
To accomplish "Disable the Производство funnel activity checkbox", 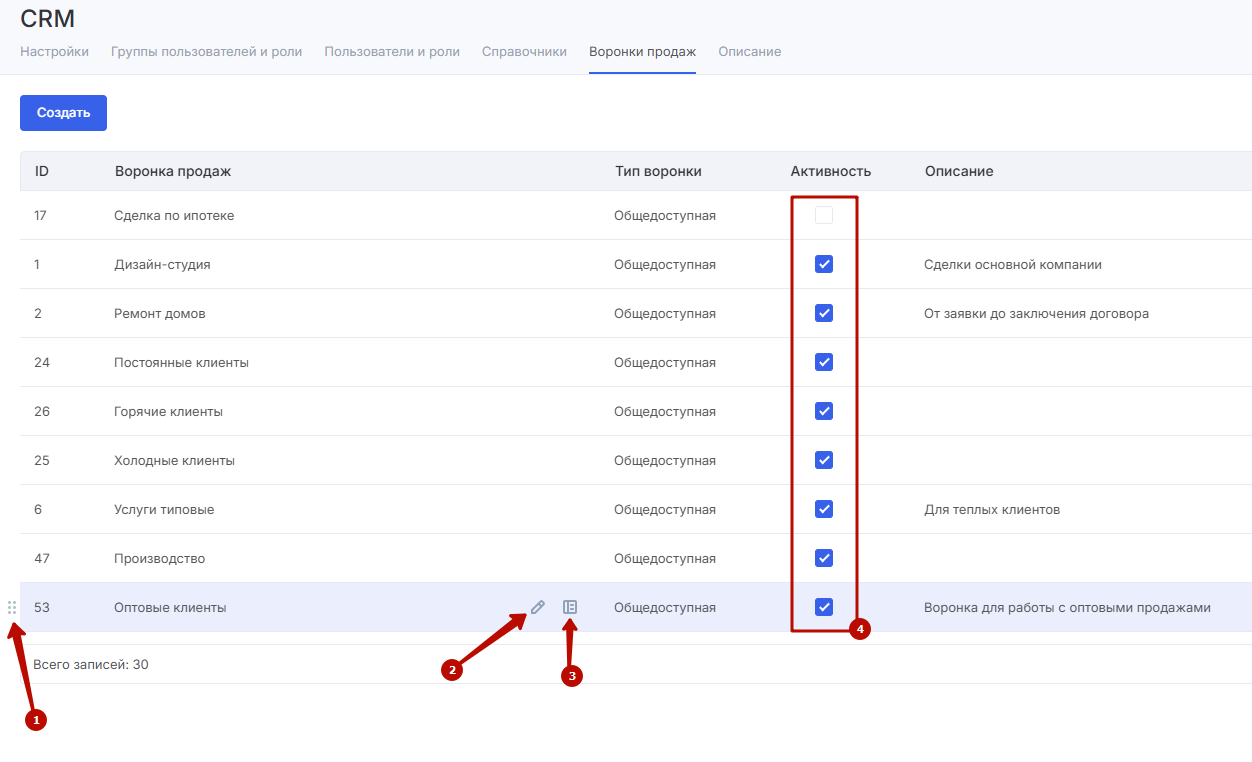I will [x=824, y=558].
